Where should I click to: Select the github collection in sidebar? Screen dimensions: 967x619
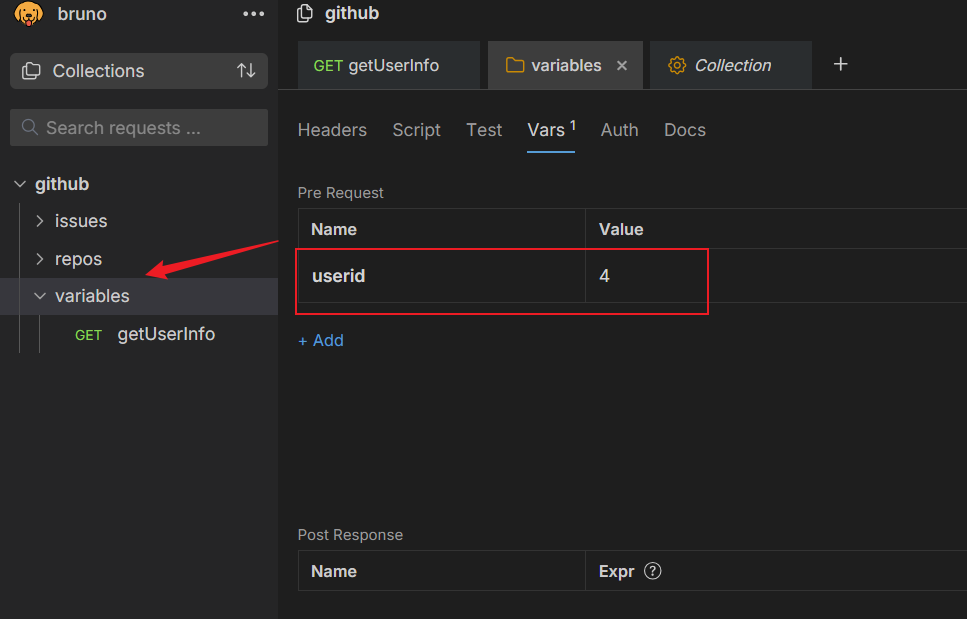point(62,184)
